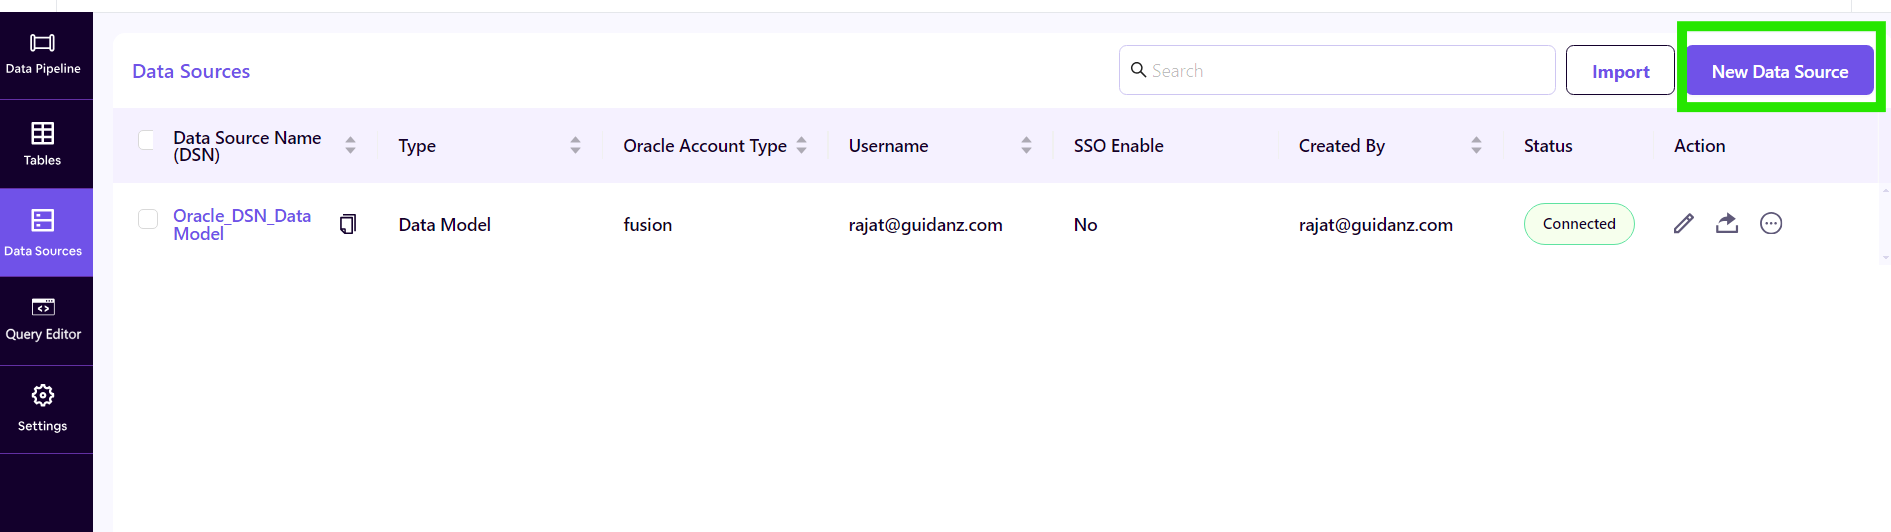Select the fusion account type cell

click(647, 225)
